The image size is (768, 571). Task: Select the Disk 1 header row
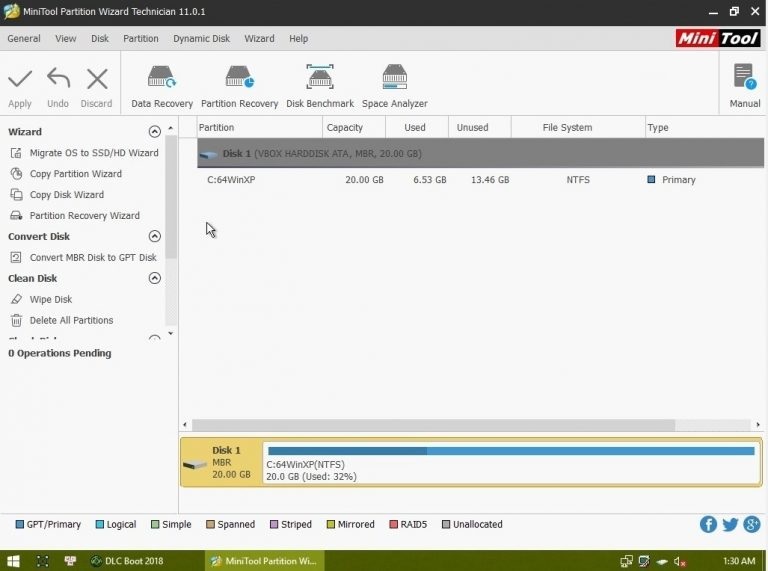[x=480, y=153]
